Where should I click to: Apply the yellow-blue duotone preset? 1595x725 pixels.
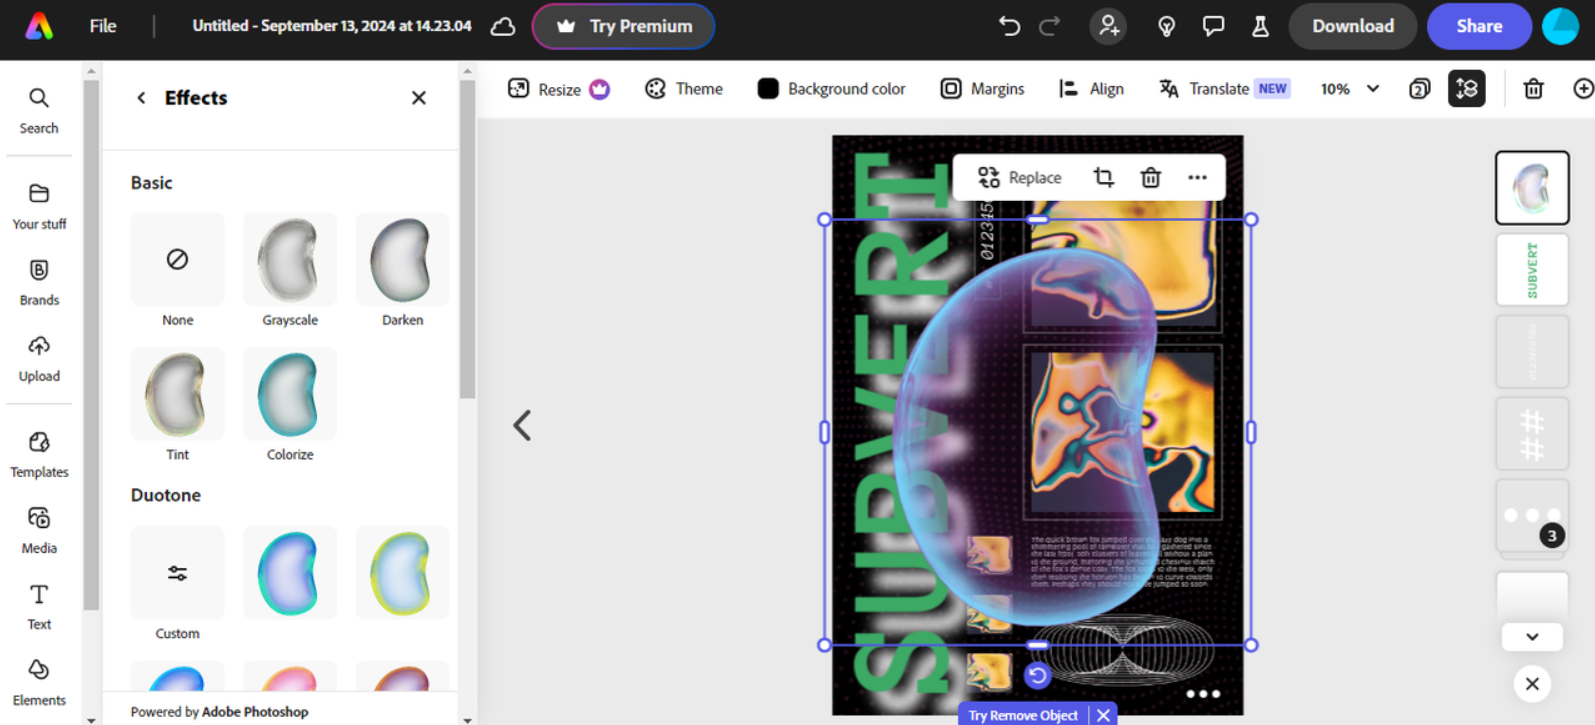coord(402,573)
